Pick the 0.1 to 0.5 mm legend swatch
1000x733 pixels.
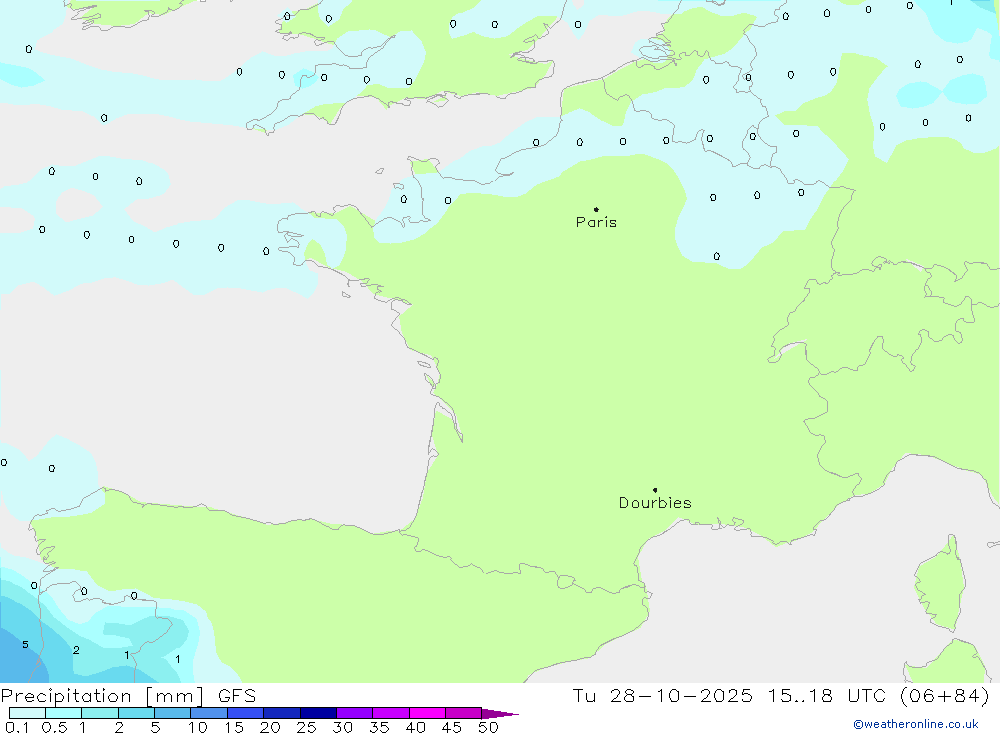pyautogui.click(x=27, y=713)
